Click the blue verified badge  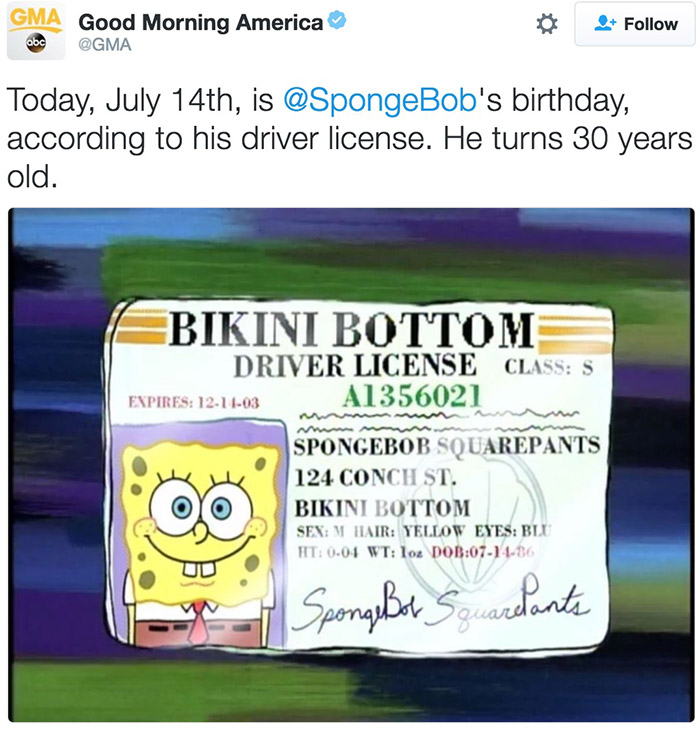point(338,20)
